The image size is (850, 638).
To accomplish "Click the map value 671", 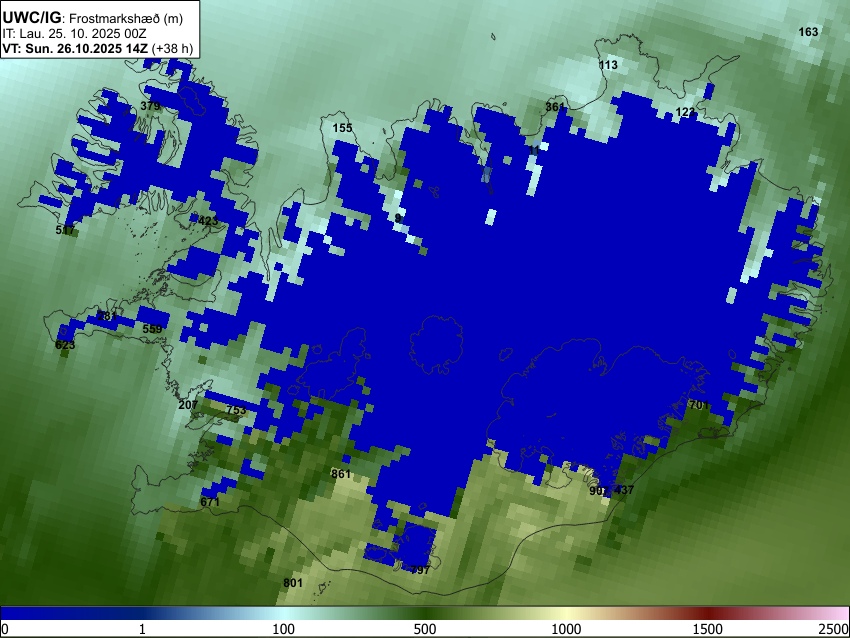I will pyautogui.click(x=210, y=502).
